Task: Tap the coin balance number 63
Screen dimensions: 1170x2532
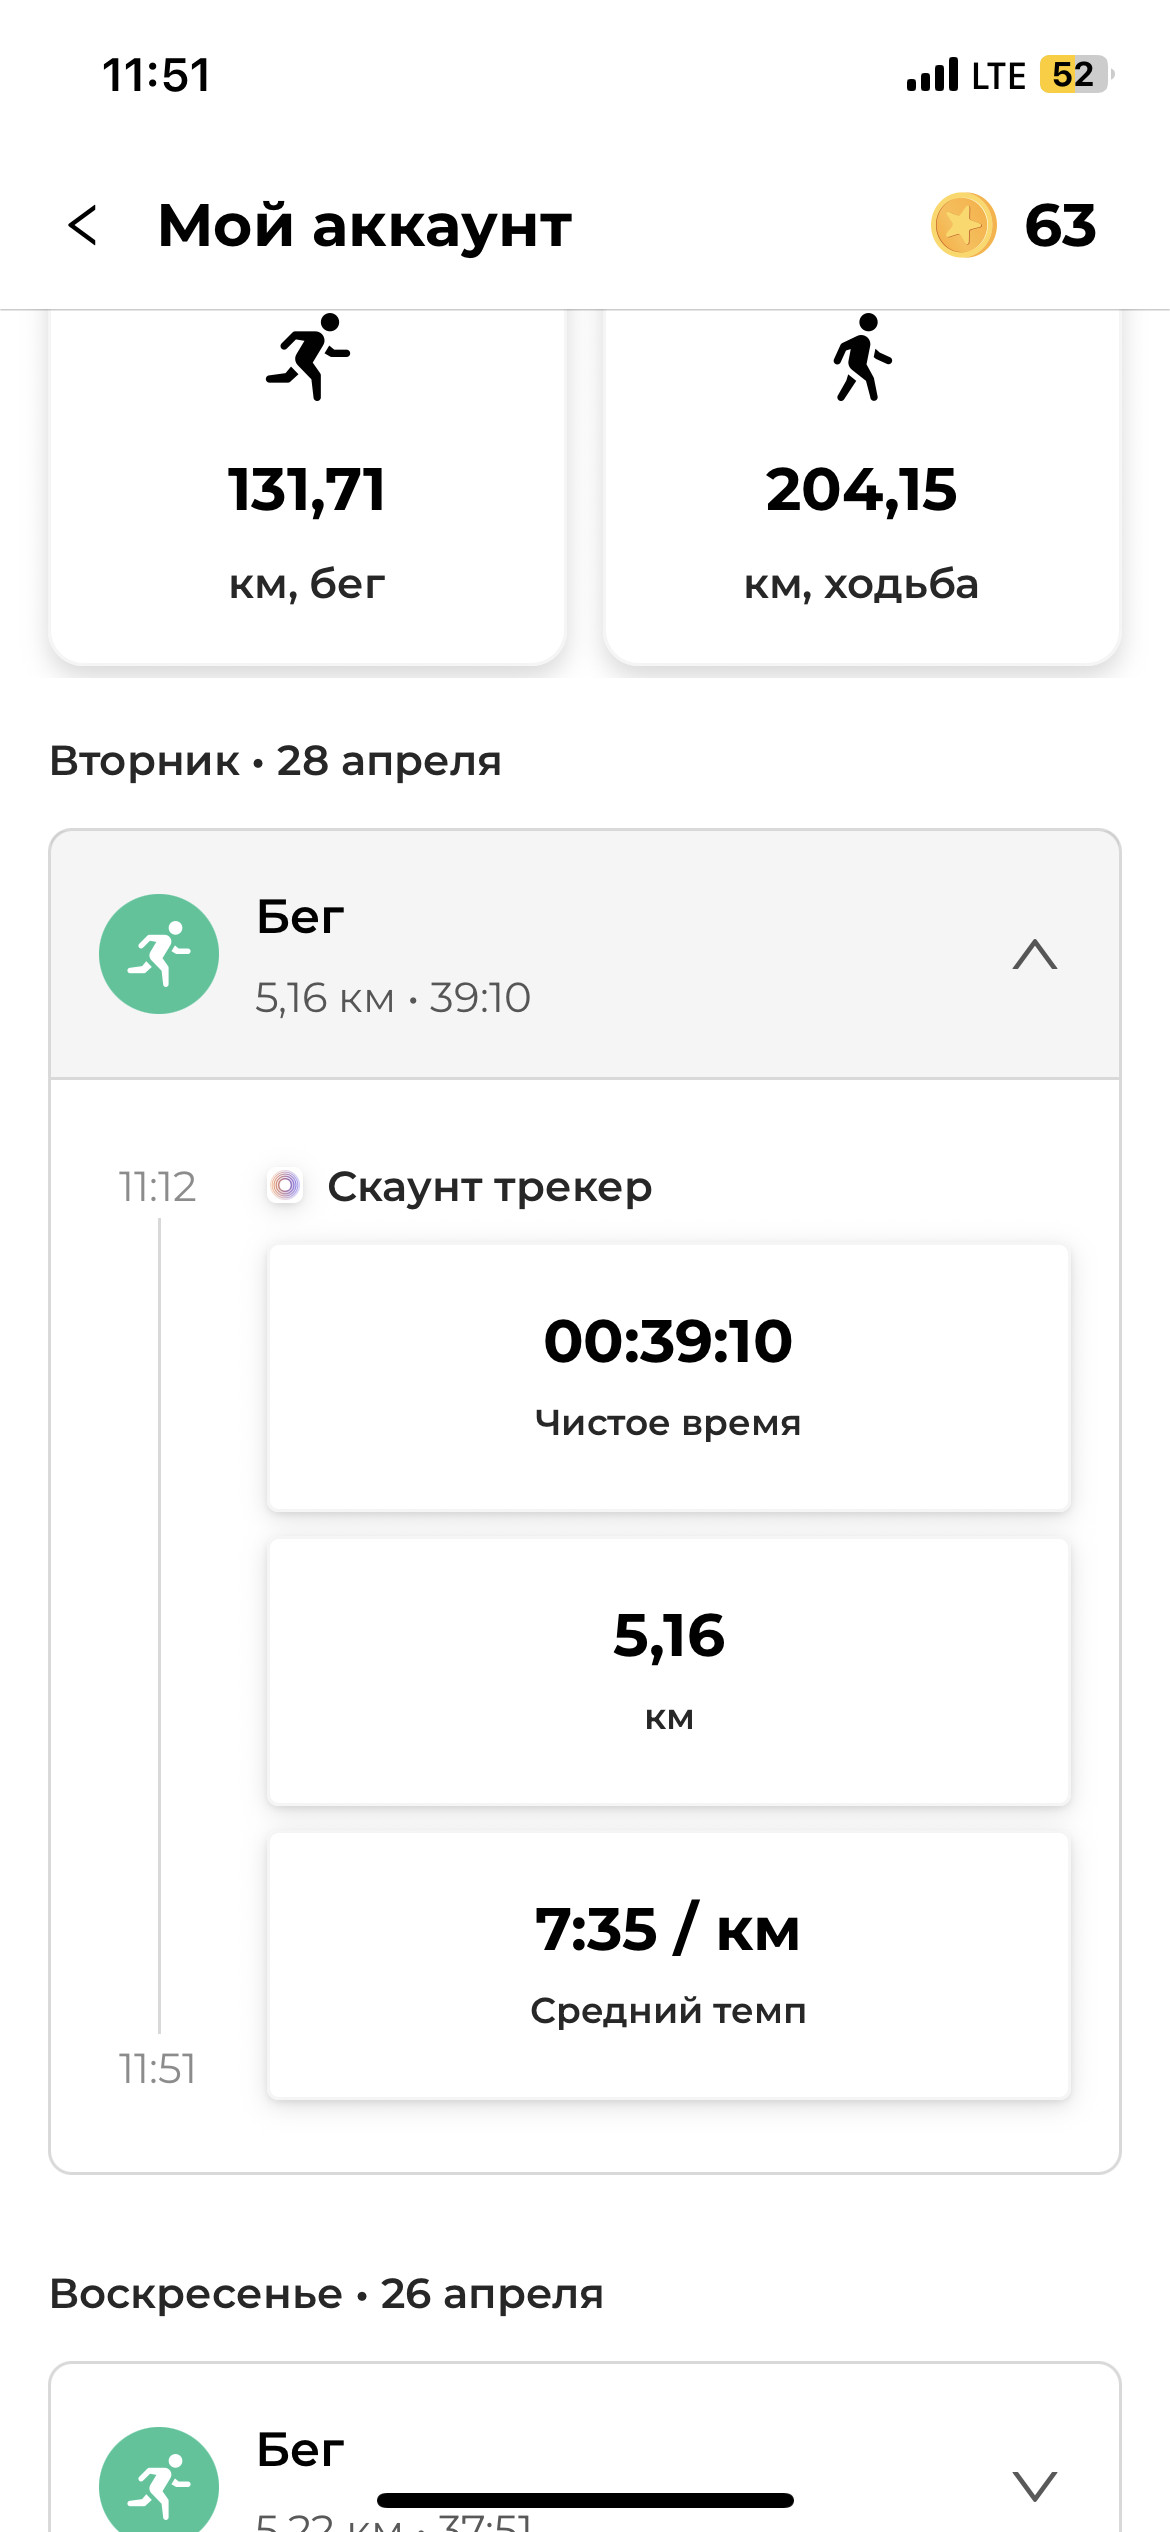Action: click(1061, 225)
